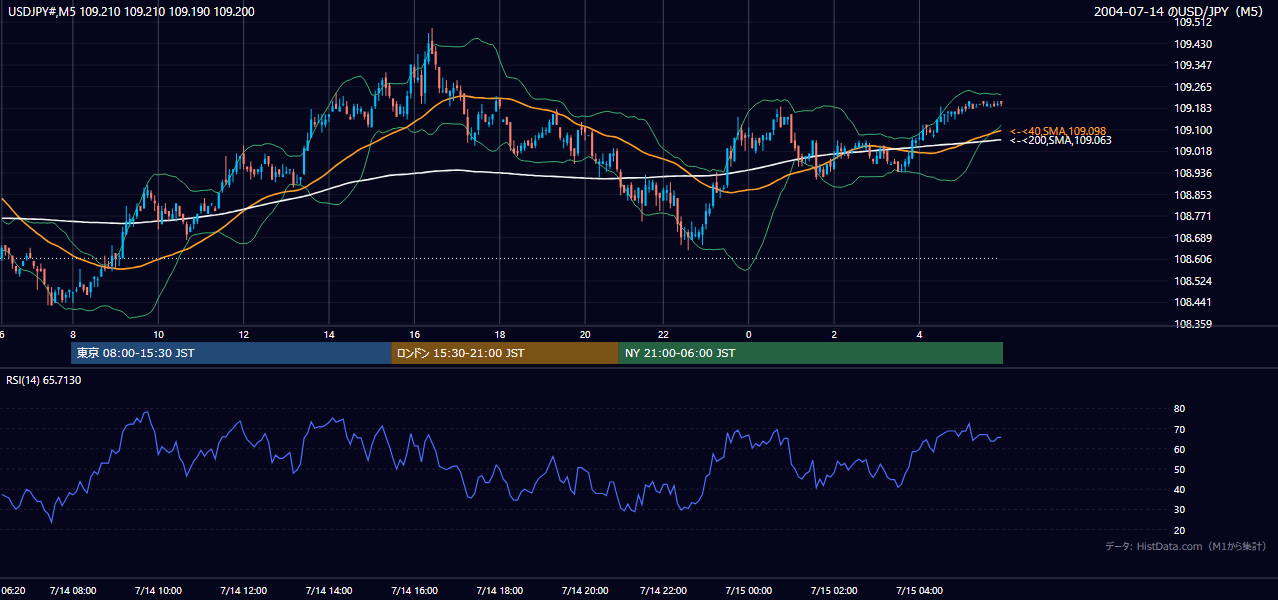Click RSI scale value 70
Viewport: 1278px width, 600px height.
pyautogui.click(x=1179, y=429)
